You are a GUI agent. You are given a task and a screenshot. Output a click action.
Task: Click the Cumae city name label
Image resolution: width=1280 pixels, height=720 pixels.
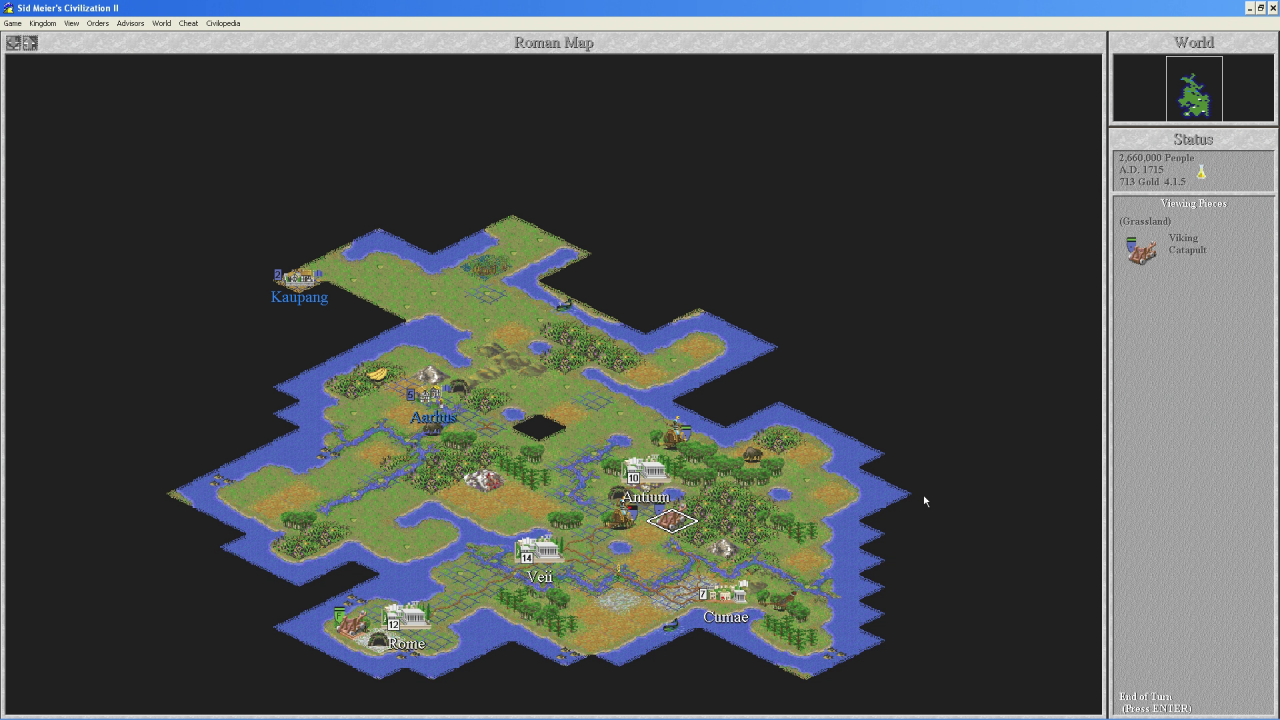(x=725, y=617)
